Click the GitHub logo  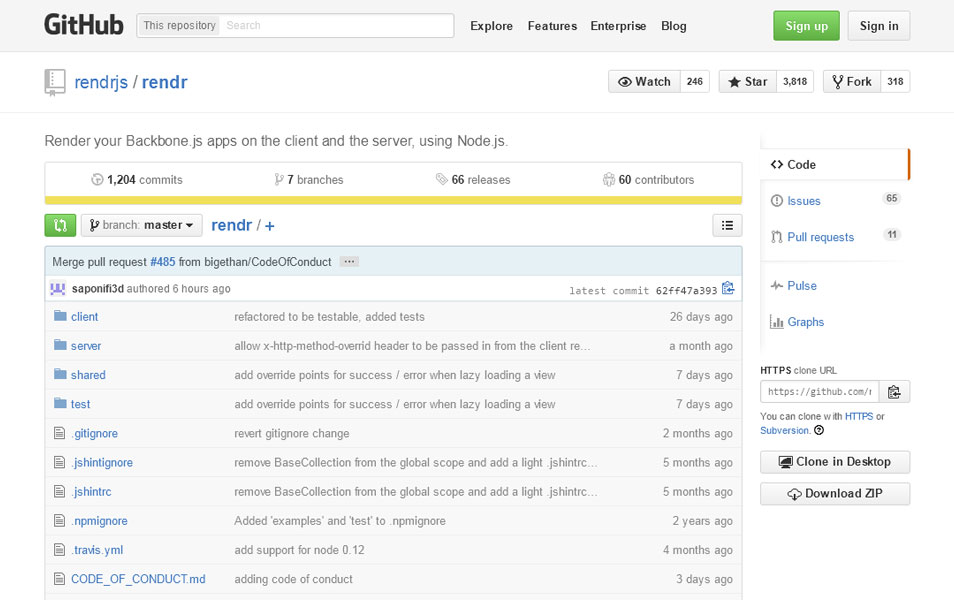pyautogui.click(x=84, y=26)
